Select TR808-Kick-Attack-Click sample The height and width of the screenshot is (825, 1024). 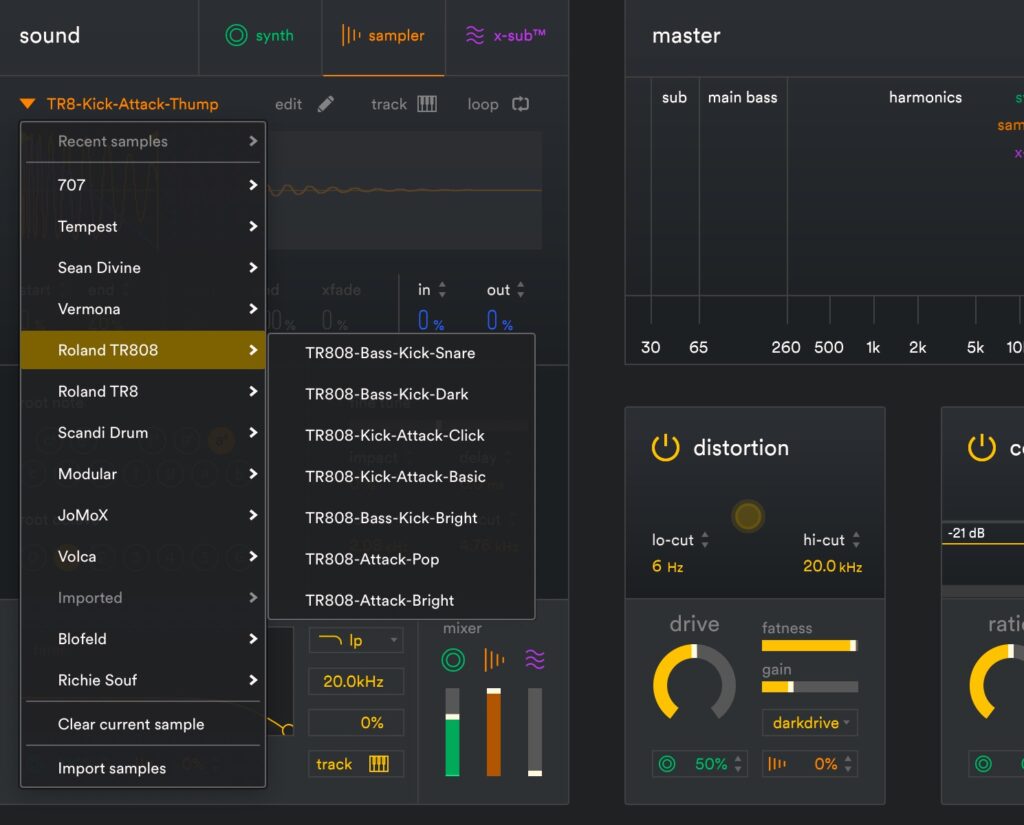395,436
